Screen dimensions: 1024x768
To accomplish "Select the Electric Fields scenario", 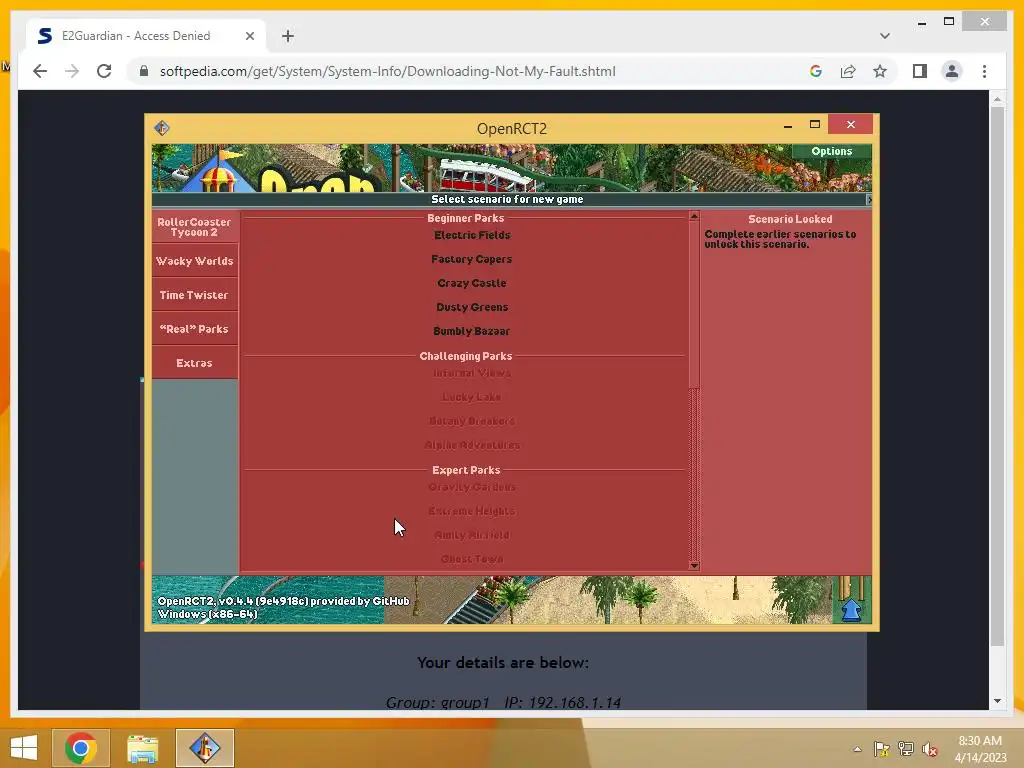I will click(472, 235).
